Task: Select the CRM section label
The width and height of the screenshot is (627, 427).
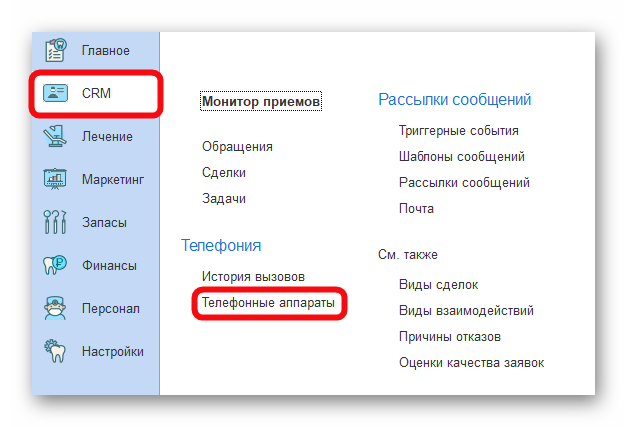Action: tap(96, 93)
